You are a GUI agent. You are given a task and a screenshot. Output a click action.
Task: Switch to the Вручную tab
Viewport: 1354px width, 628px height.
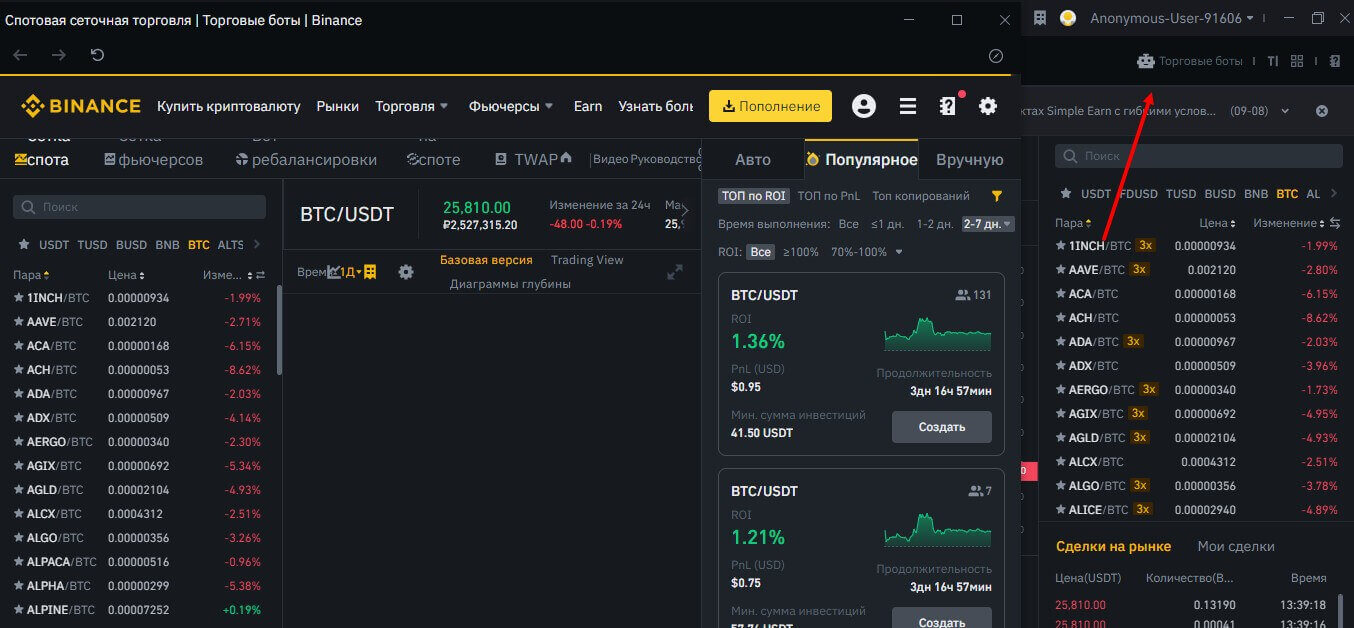click(969, 160)
